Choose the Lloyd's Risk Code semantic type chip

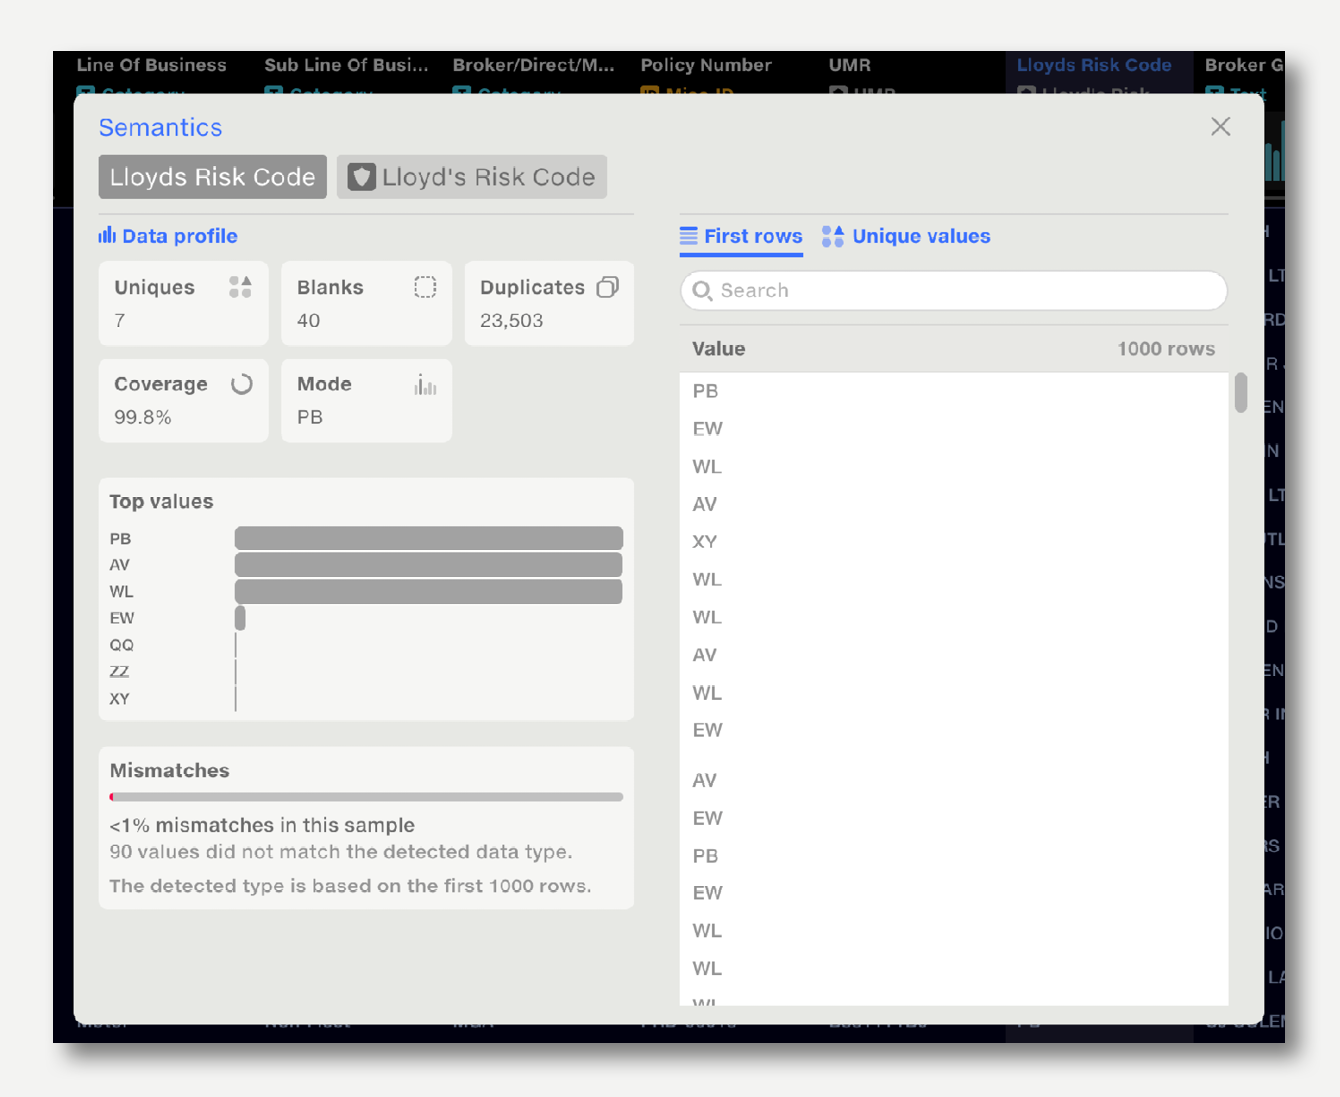click(x=472, y=177)
